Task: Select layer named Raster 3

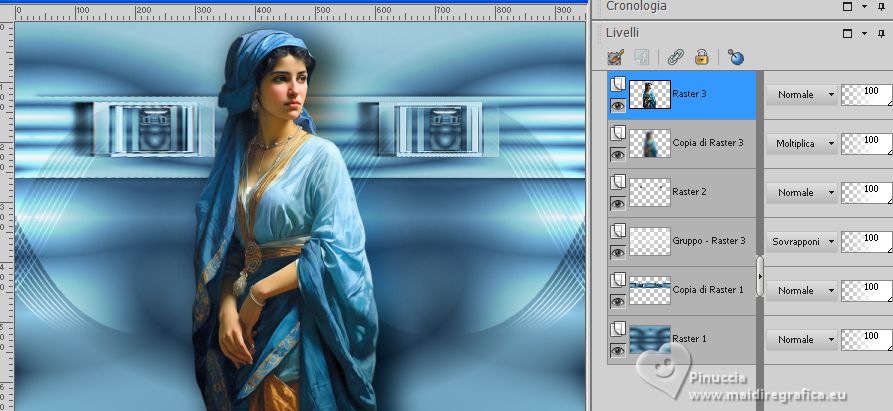Action: [689, 94]
